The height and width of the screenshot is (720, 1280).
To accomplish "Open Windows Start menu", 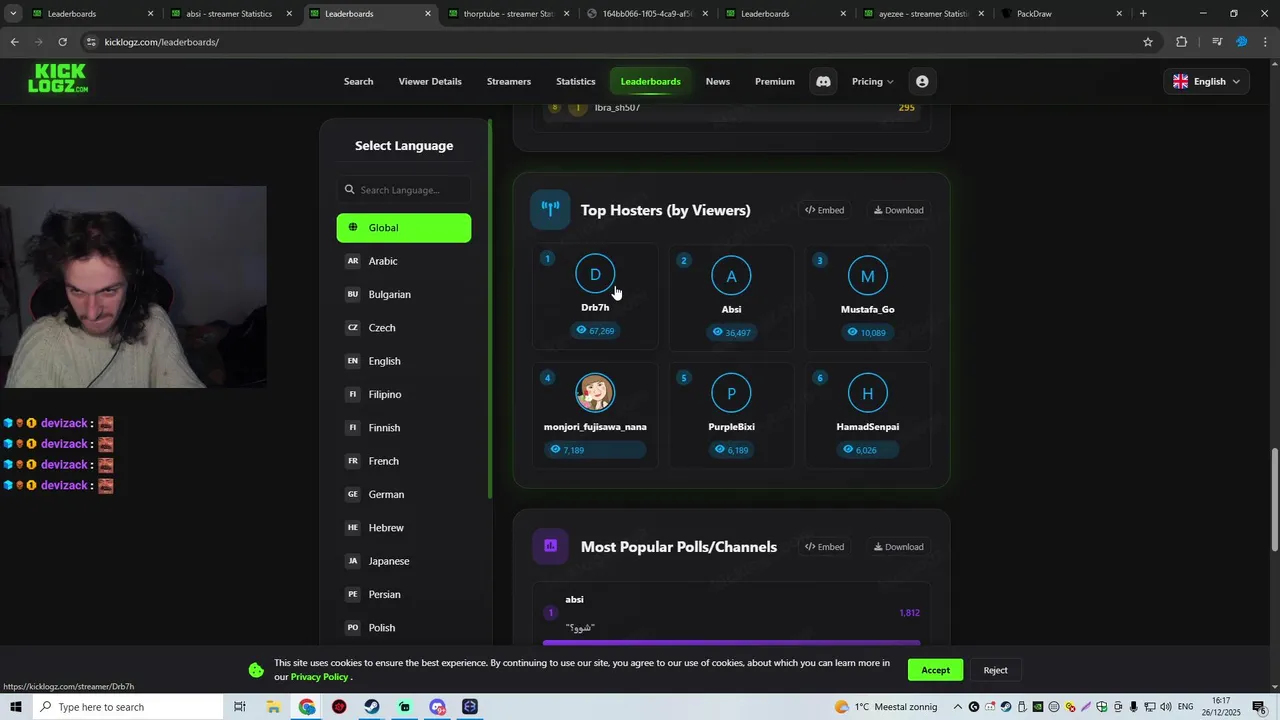I will pos(16,707).
